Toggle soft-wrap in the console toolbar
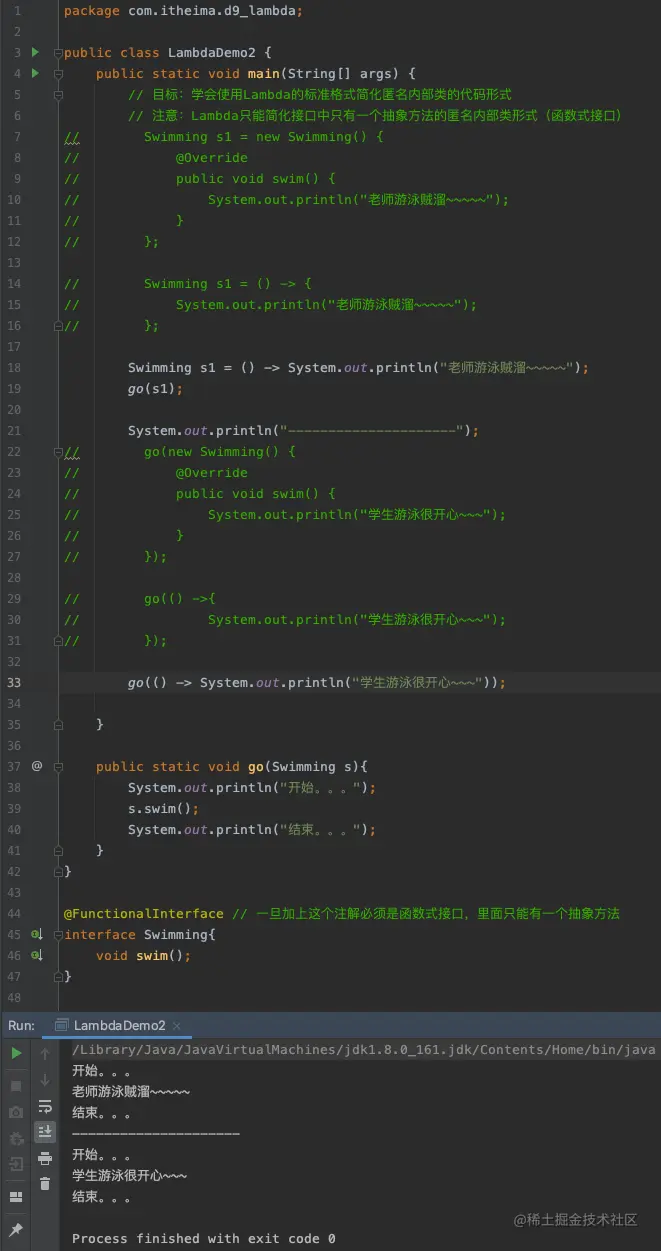661x1251 pixels. pyautogui.click(x=45, y=1106)
